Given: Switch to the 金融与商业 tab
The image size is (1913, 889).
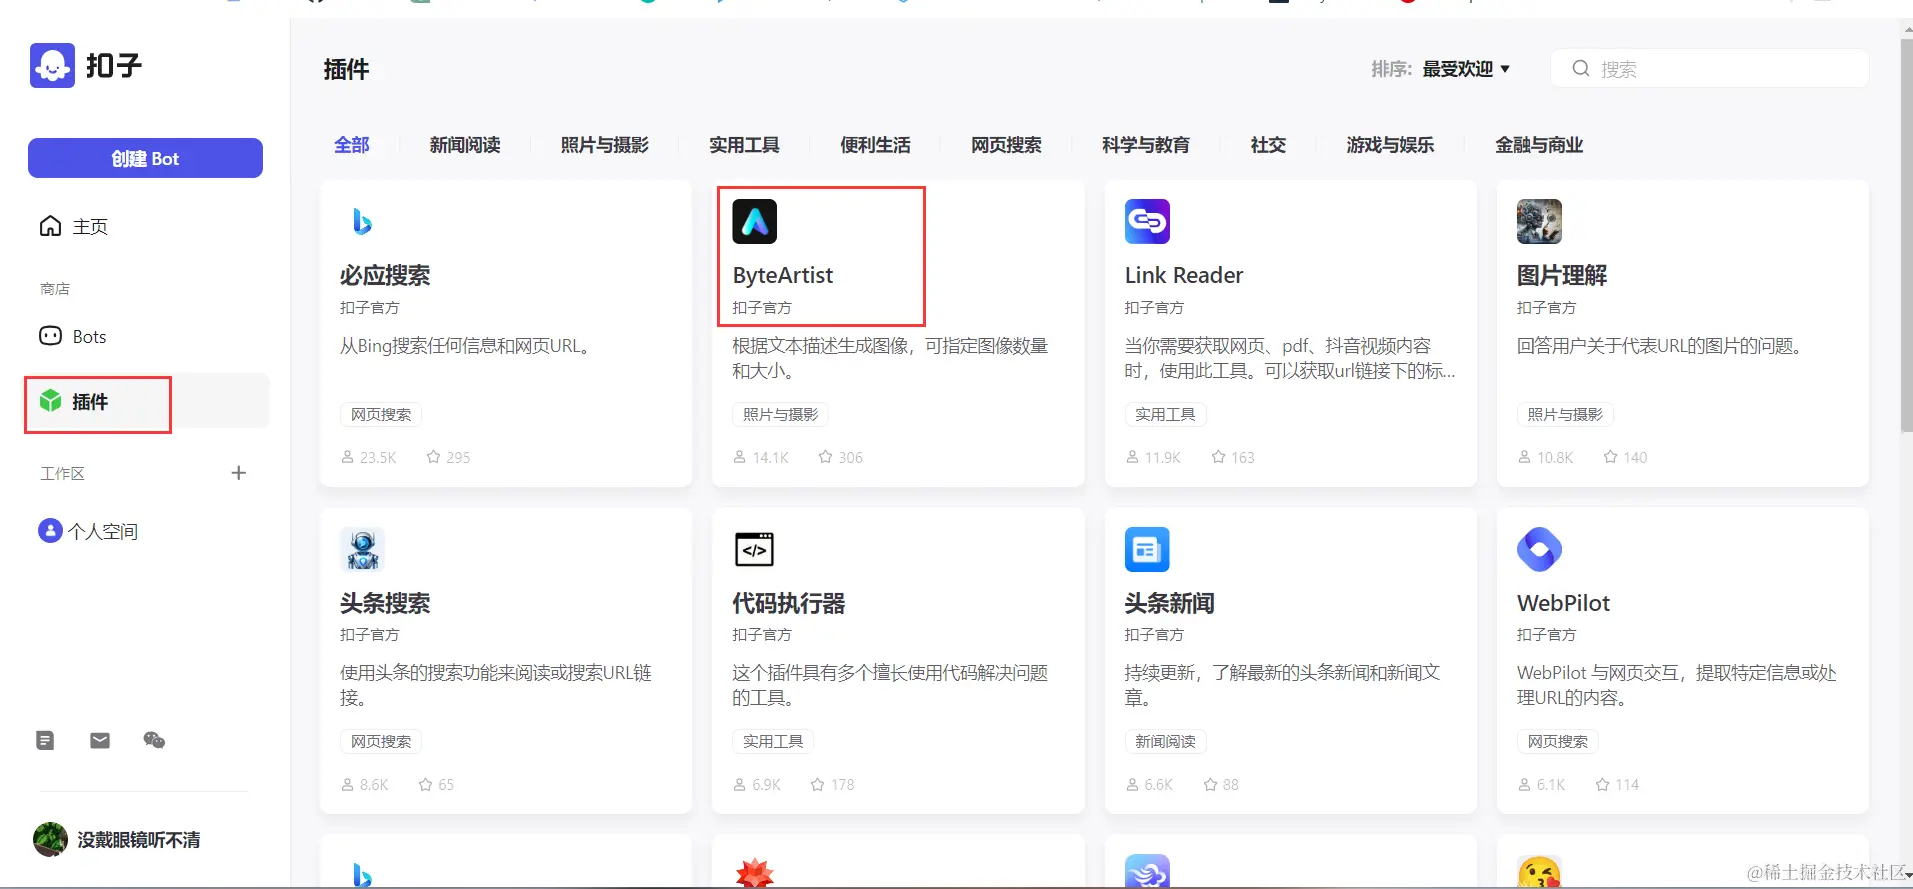Looking at the screenshot, I should click(x=1539, y=145).
